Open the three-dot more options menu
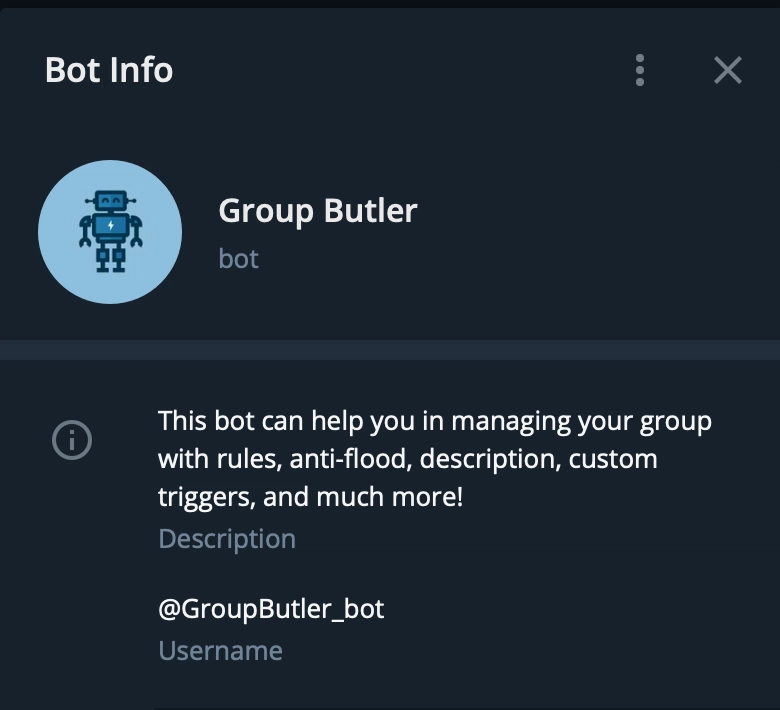 tap(640, 70)
